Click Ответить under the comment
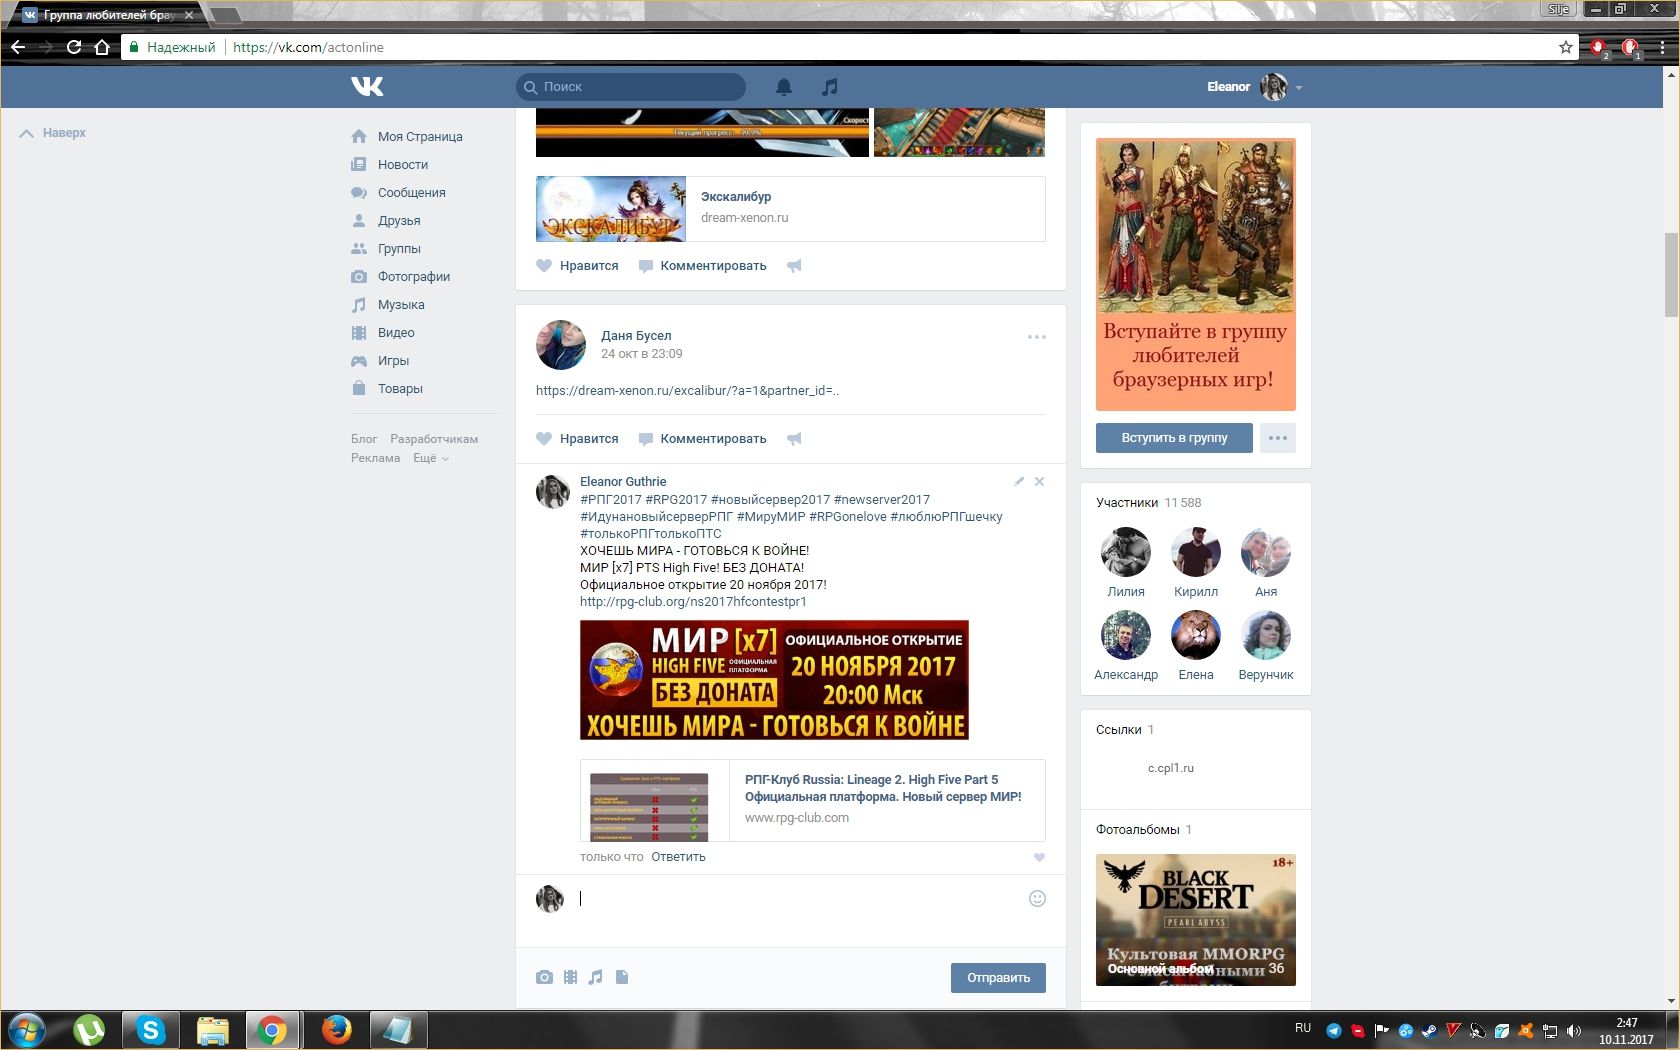 678,857
